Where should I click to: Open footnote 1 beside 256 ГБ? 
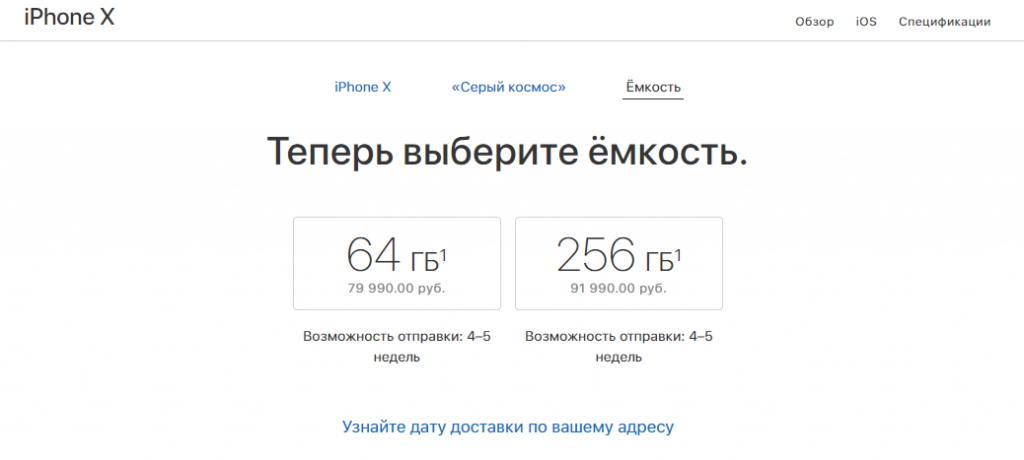tap(678, 255)
